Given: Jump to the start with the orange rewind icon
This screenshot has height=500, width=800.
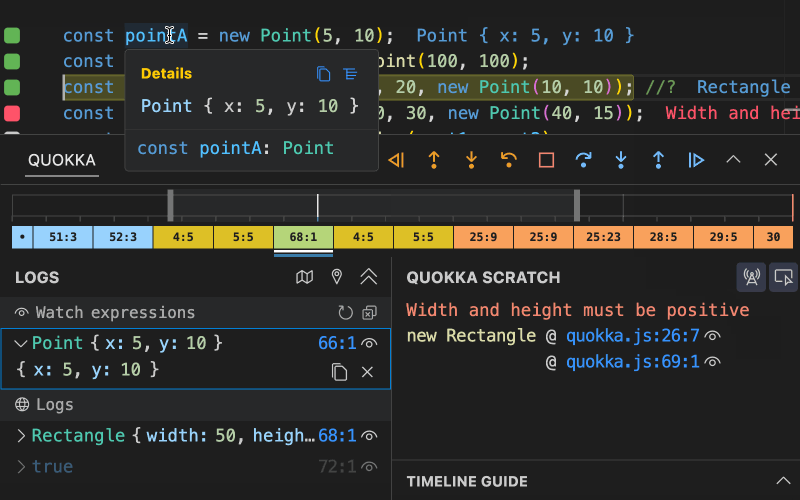Looking at the screenshot, I should [x=396, y=160].
